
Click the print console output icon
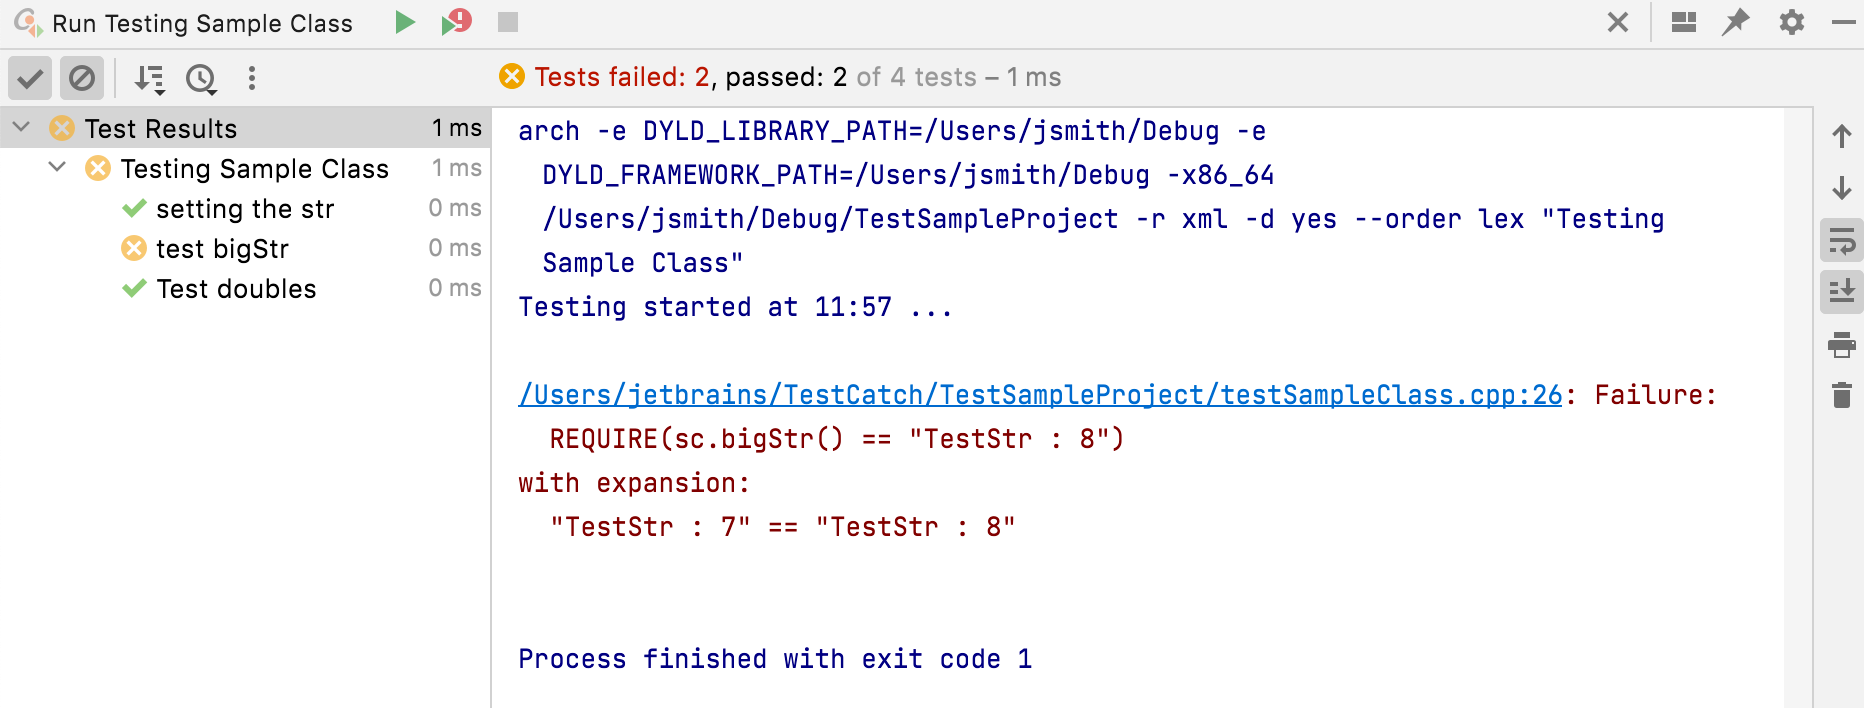pyautogui.click(x=1842, y=346)
